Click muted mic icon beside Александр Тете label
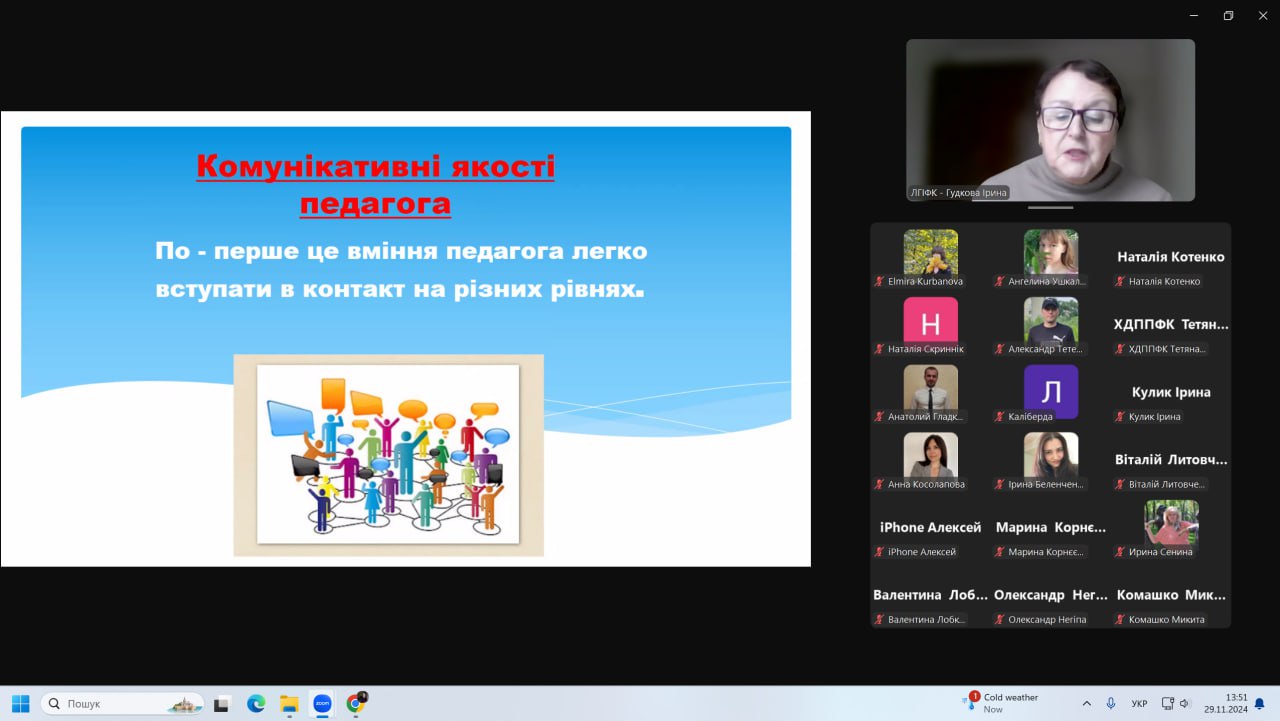Screen dimensions: 1280x721 coord(1000,349)
